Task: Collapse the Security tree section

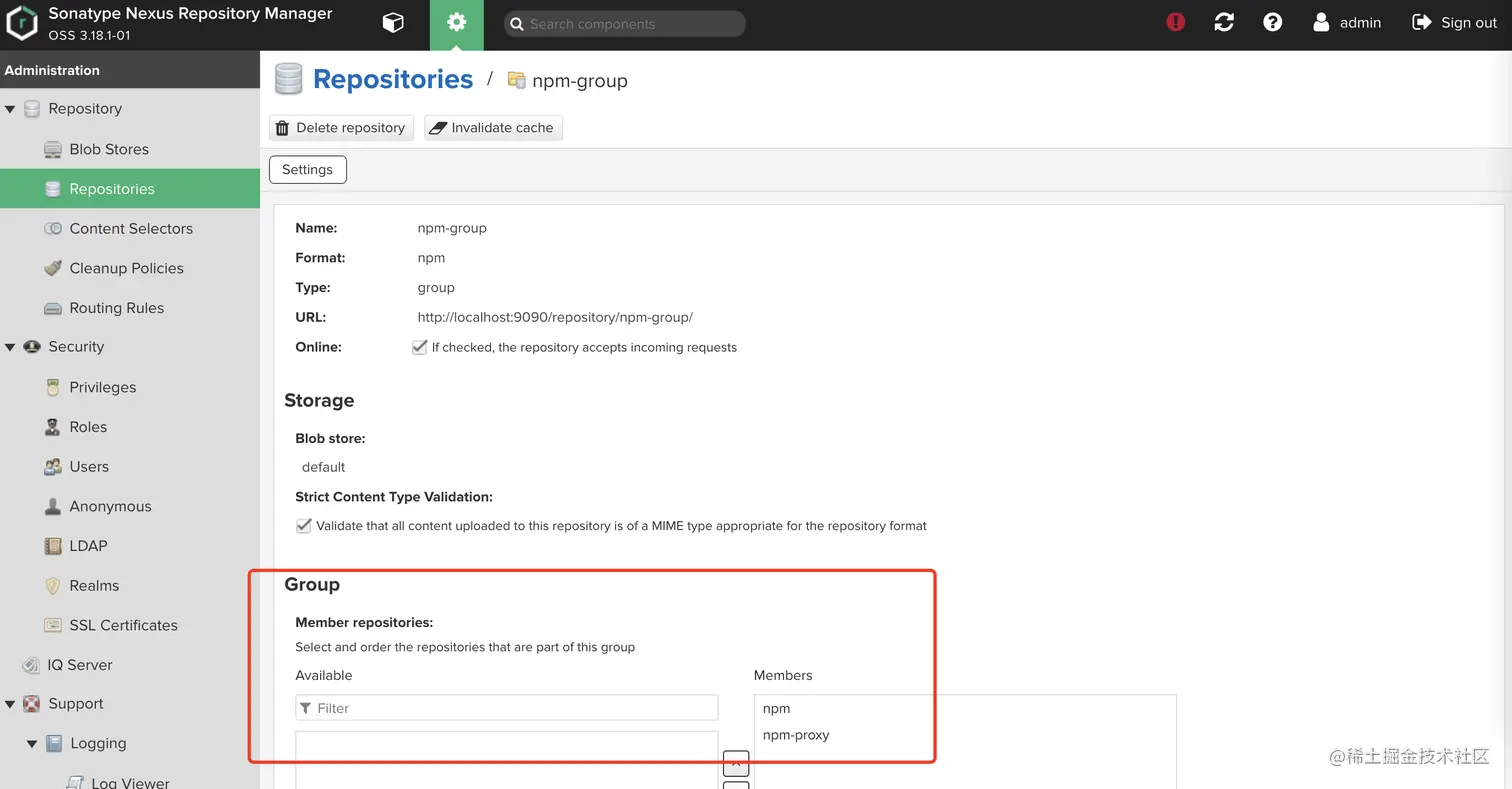Action: pos(11,347)
